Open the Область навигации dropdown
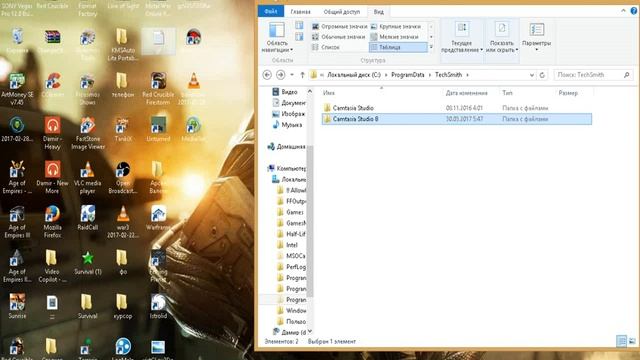The width and height of the screenshot is (640, 360). (x=277, y=38)
